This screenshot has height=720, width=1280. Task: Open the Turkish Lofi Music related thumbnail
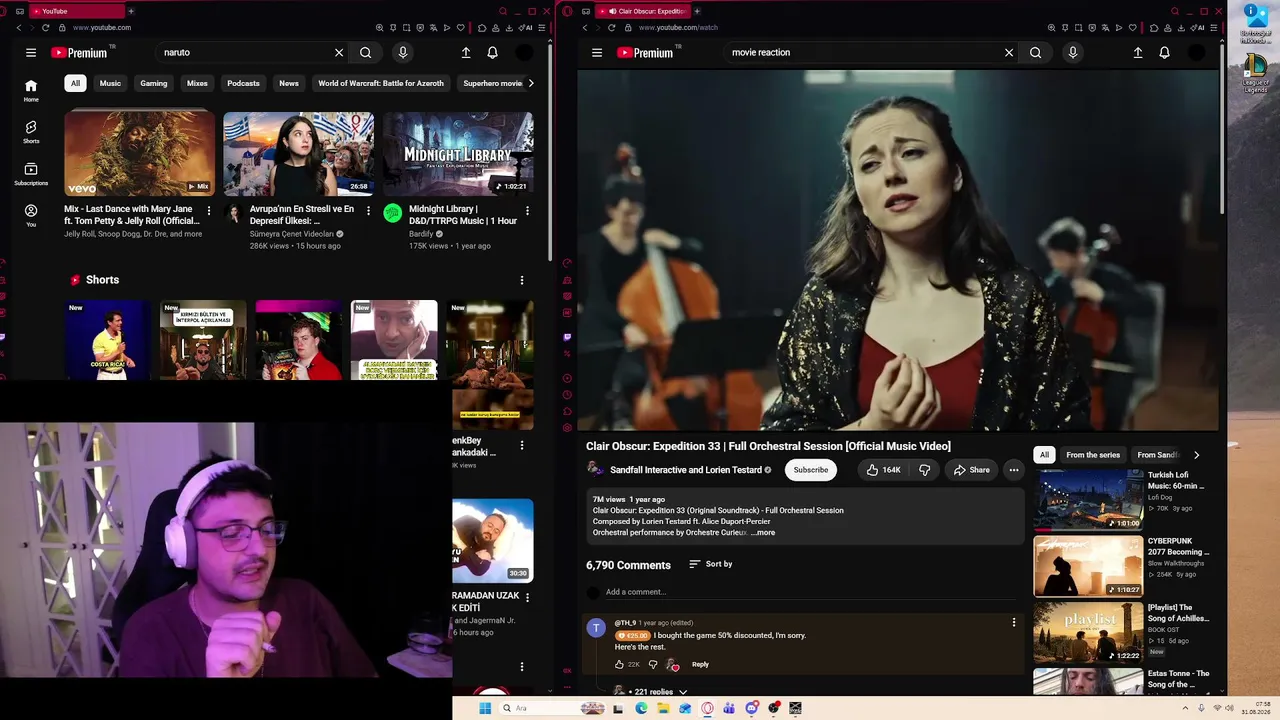coord(1088,500)
